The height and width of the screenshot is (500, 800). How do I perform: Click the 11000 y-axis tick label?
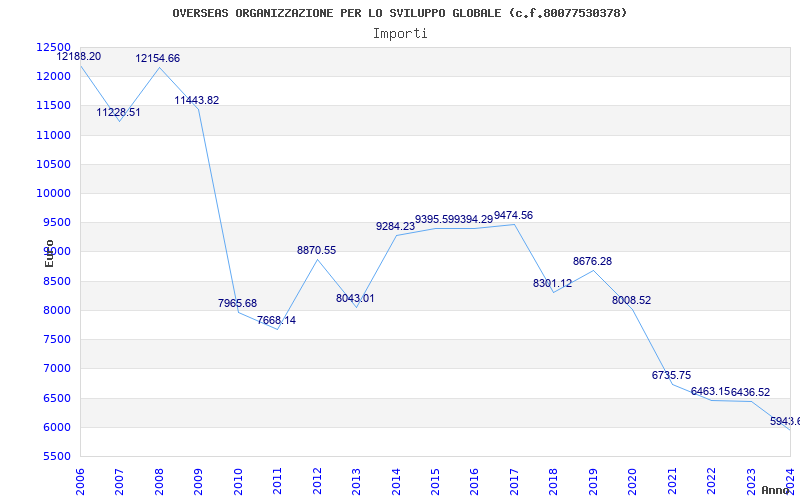pos(53,135)
